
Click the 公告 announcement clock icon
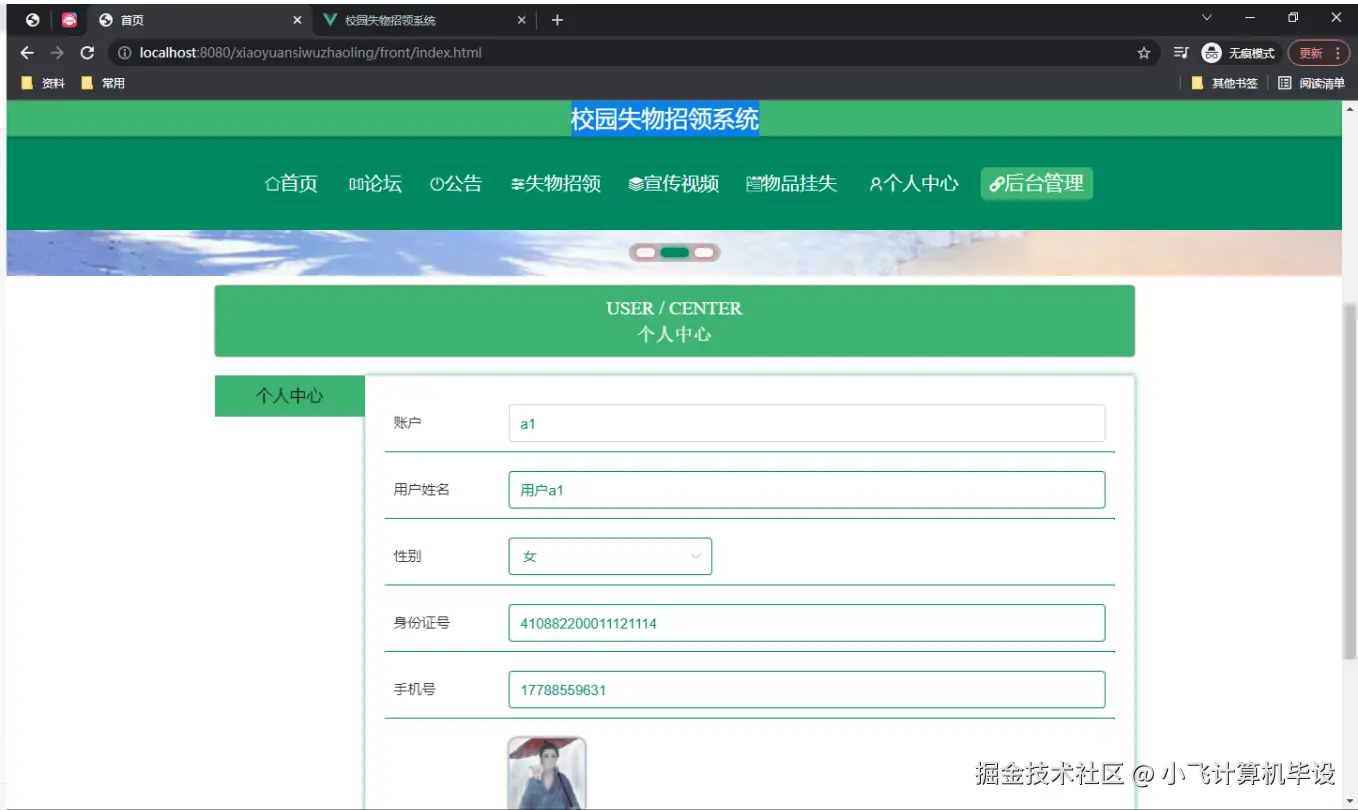point(437,183)
